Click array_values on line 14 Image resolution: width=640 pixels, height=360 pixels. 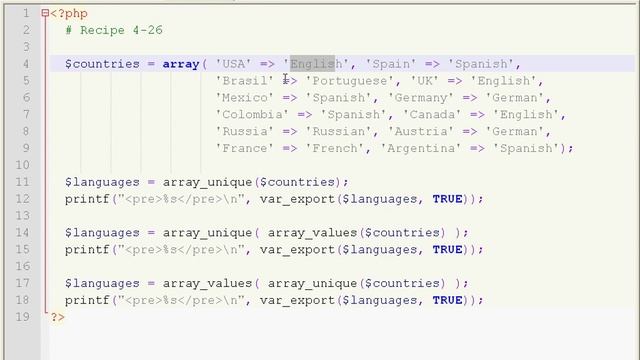coord(312,233)
